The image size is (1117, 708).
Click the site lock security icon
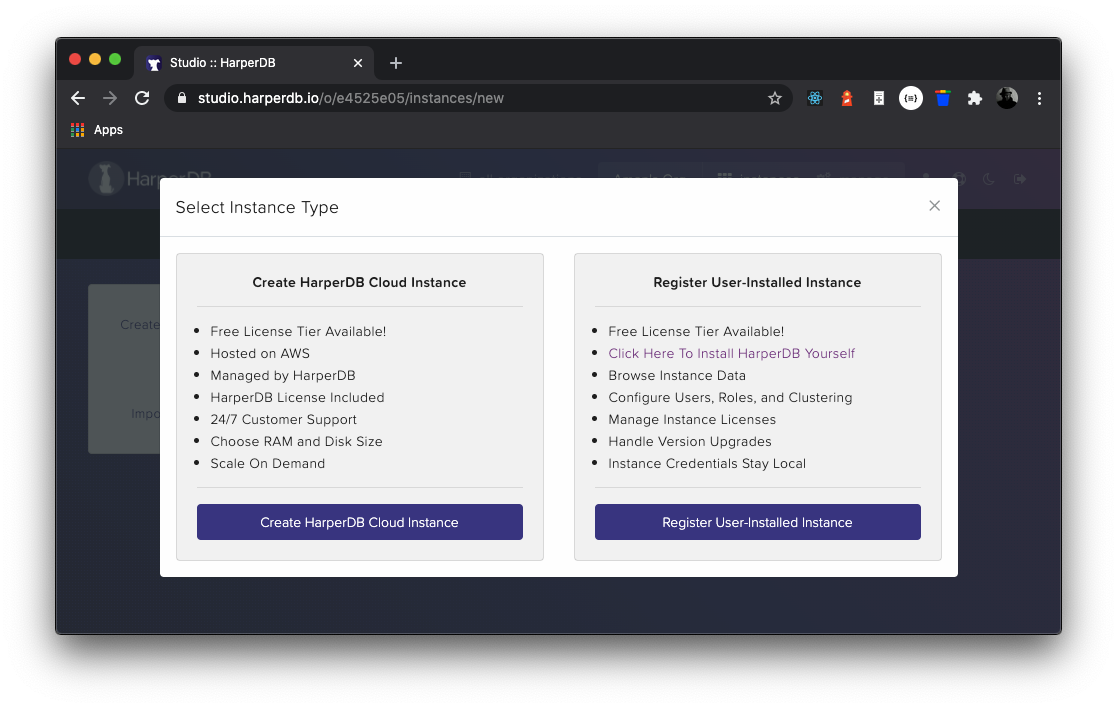182,98
